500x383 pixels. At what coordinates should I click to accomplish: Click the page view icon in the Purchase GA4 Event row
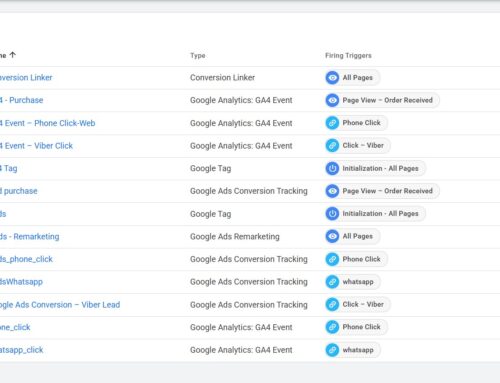pos(332,100)
